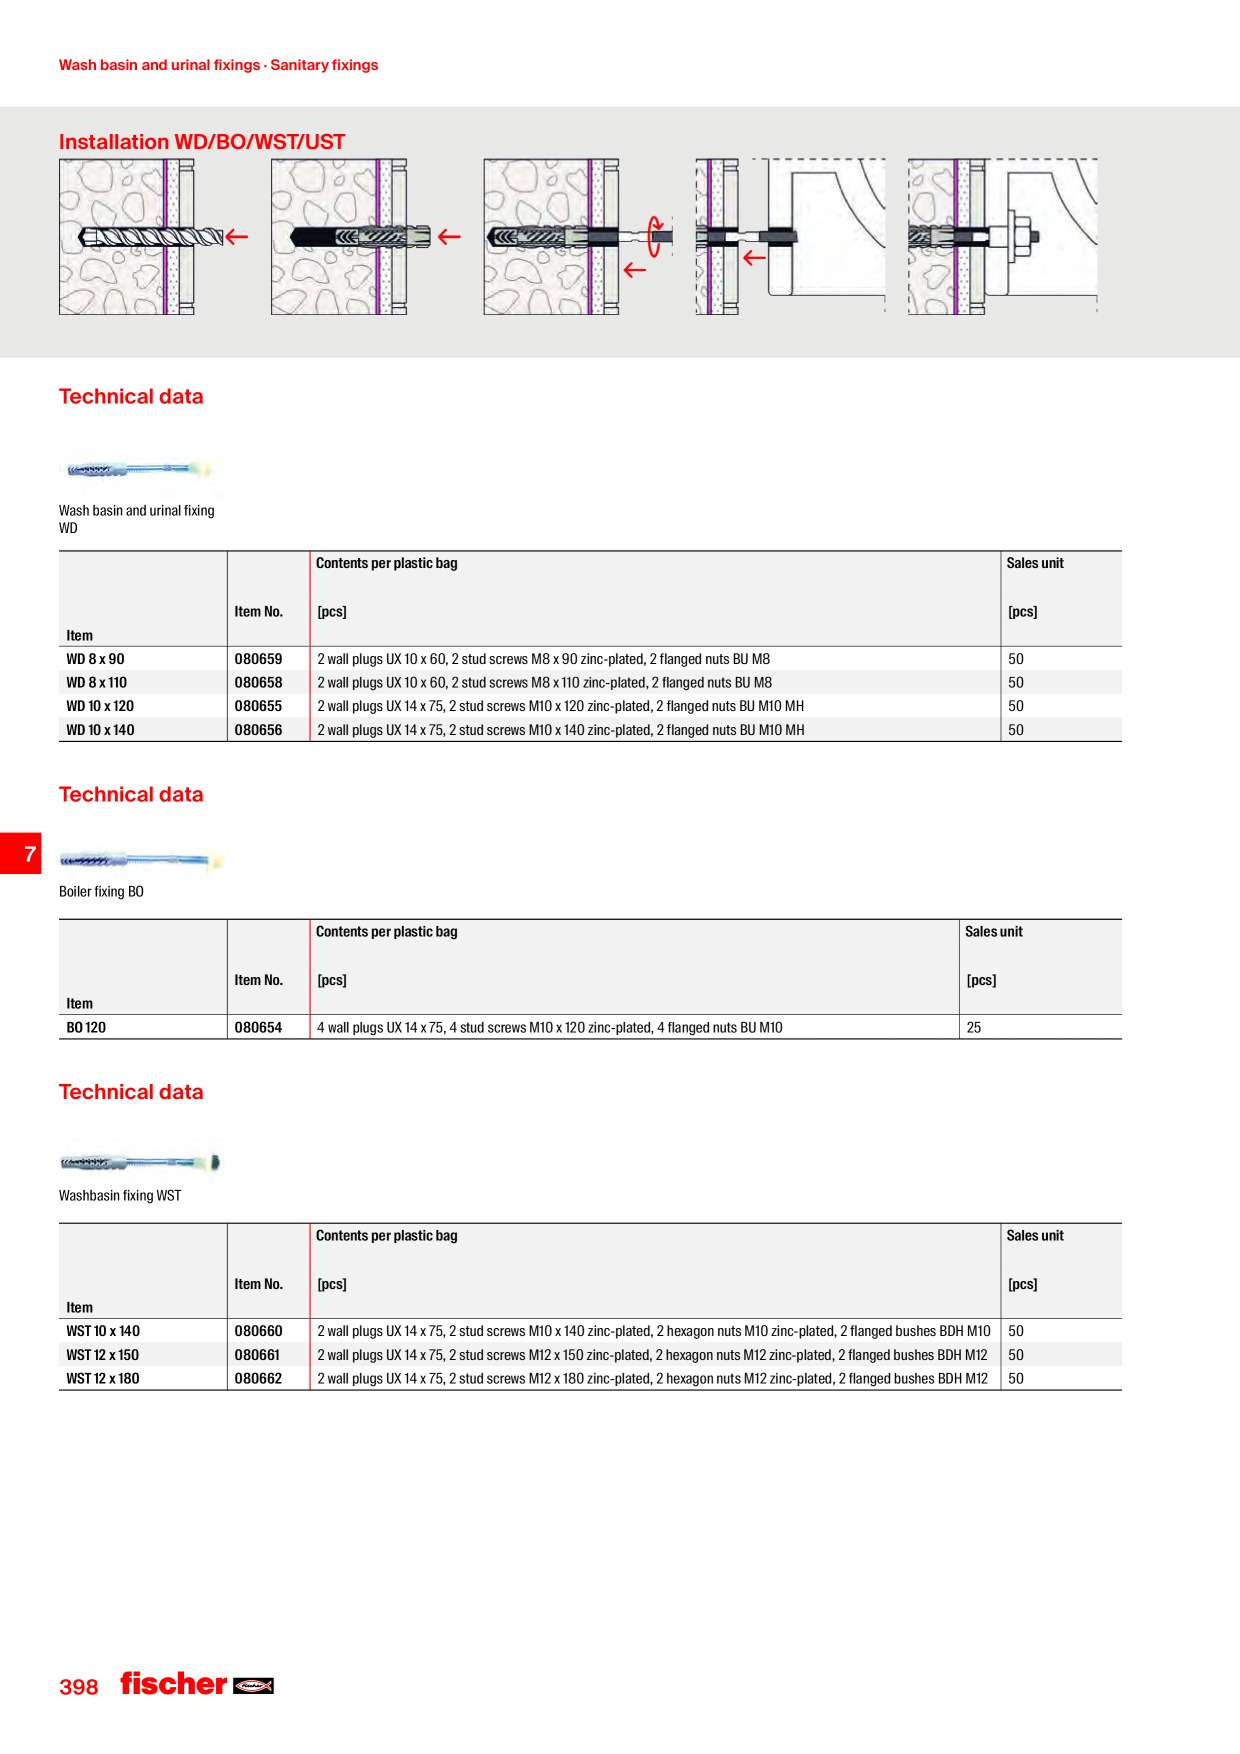Click 'Contents per plastic bag' header in WD table
The width and height of the screenshot is (1240, 1754).
(x=387, y=564)
